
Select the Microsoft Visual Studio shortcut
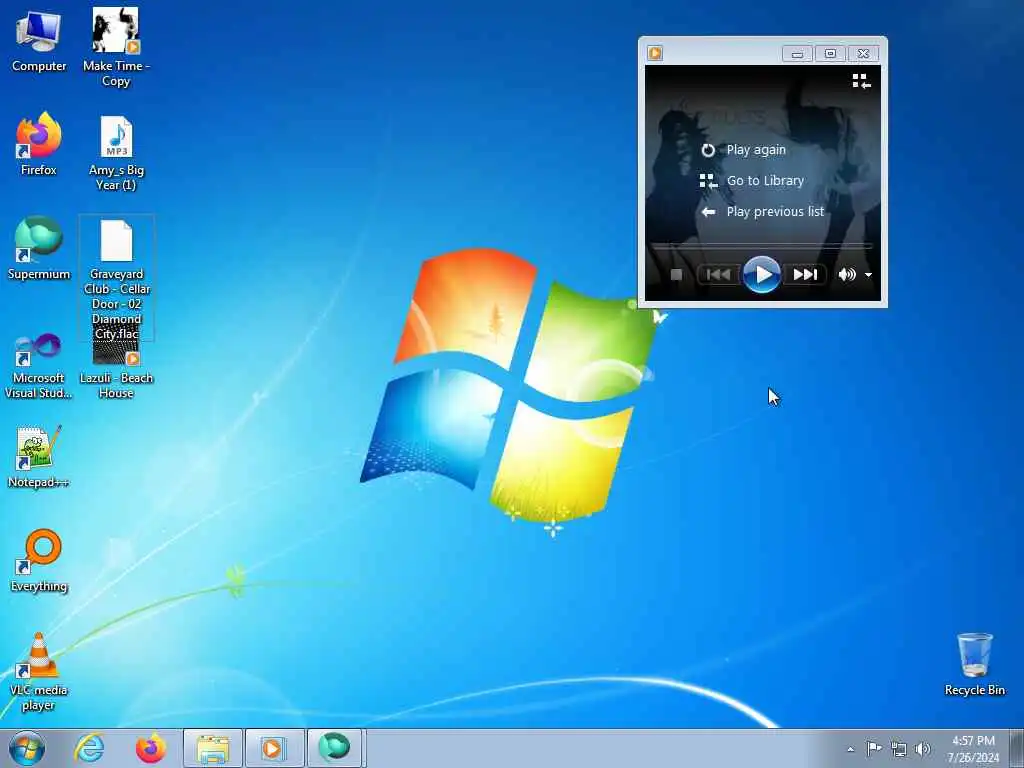39,366
